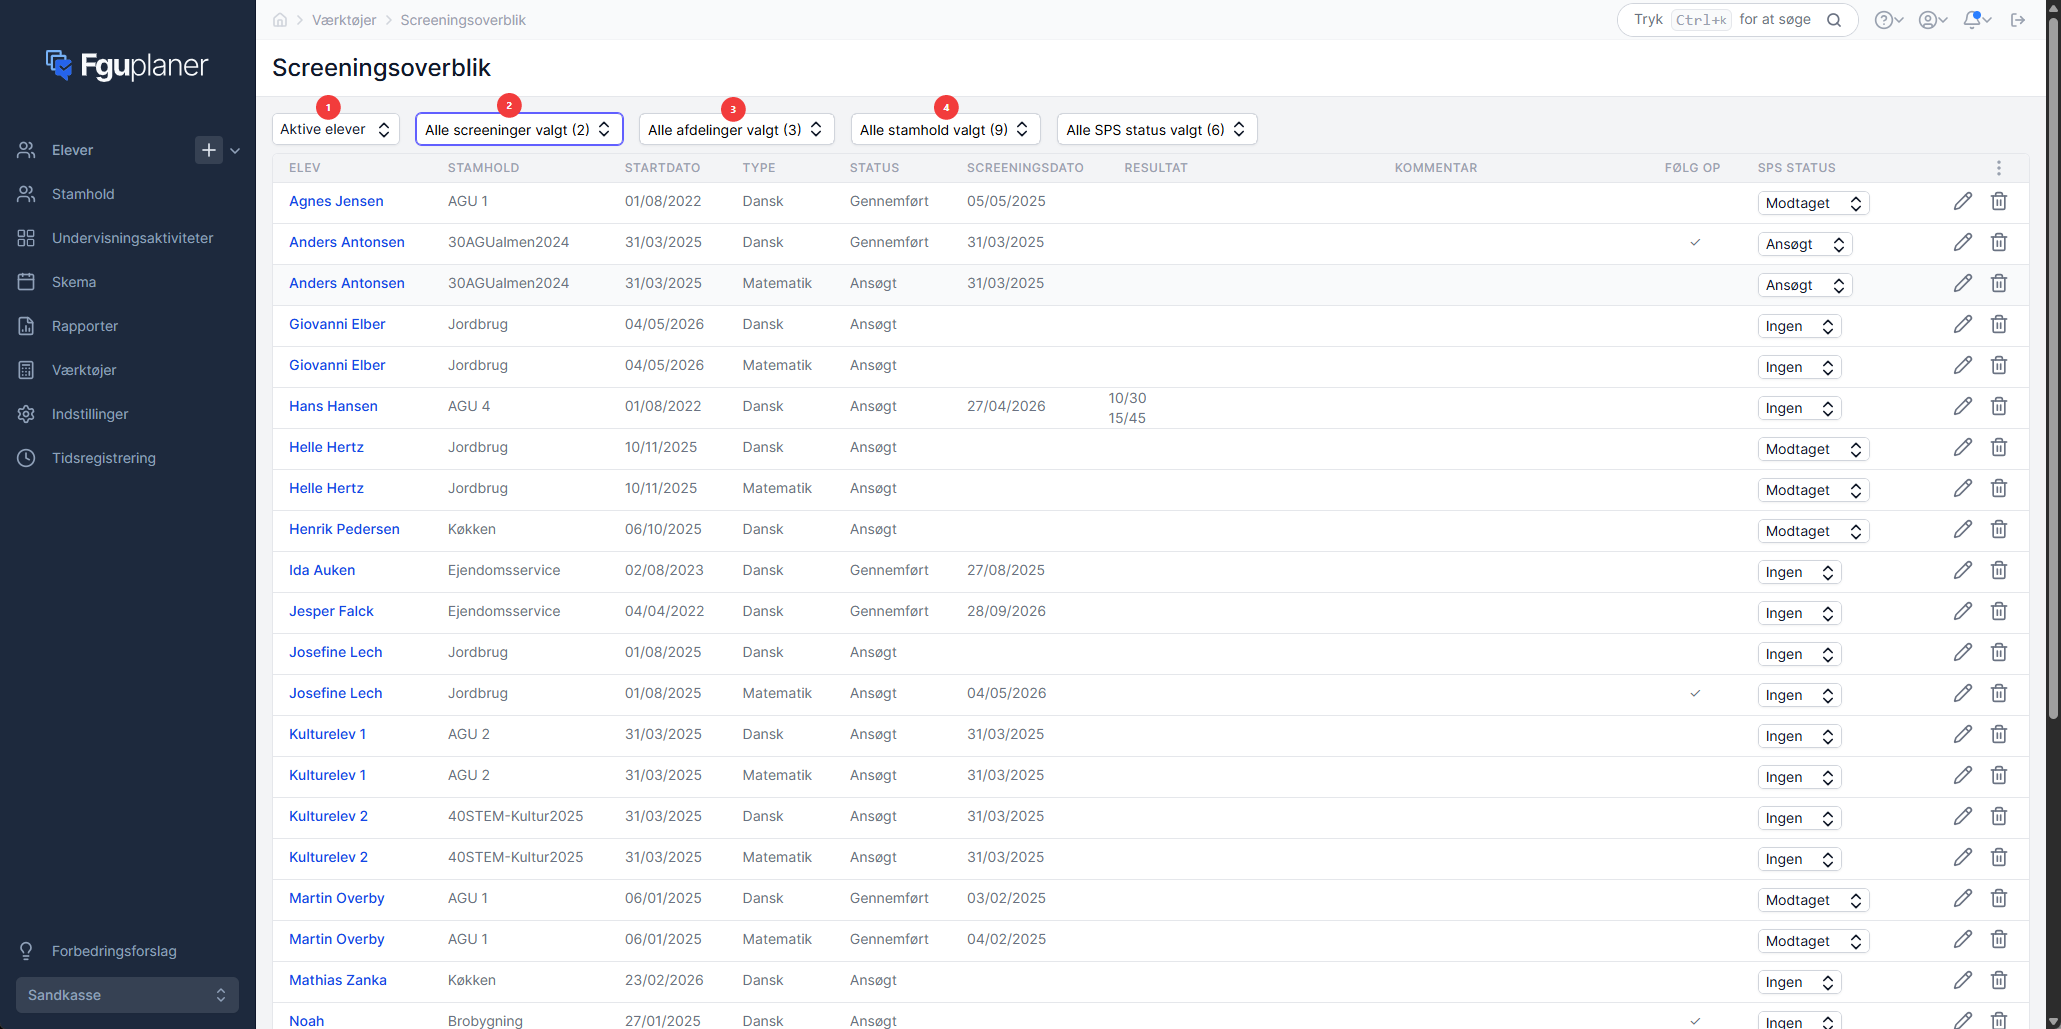Viewport: 2061px width, 1029px height.
Task: Open Skema in the sidebar
Action: [x=74, y=282]
